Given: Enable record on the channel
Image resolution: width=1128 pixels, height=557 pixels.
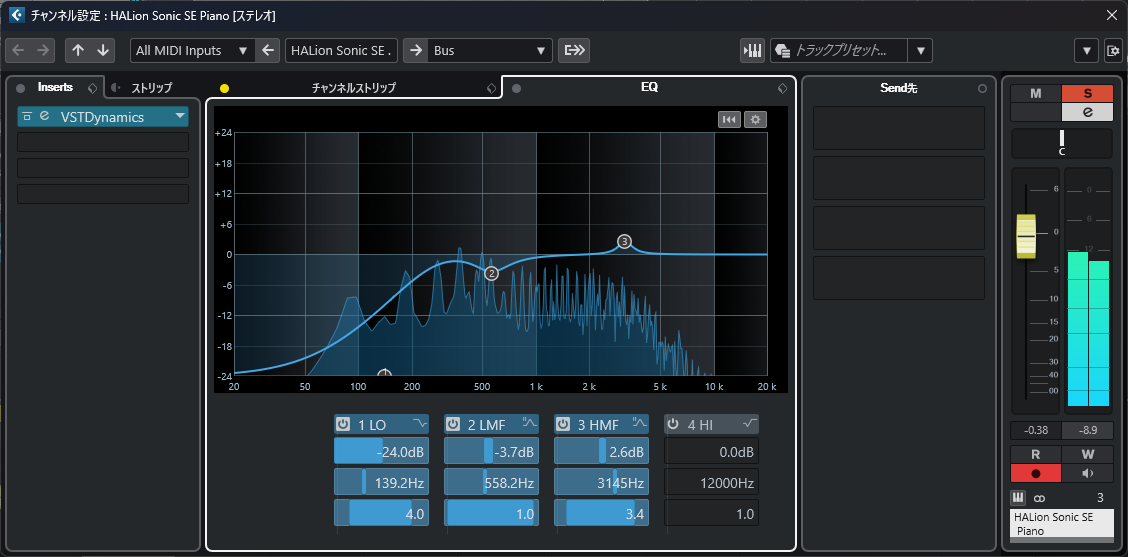Looking at the screenshot, I should coord(1036,473).
